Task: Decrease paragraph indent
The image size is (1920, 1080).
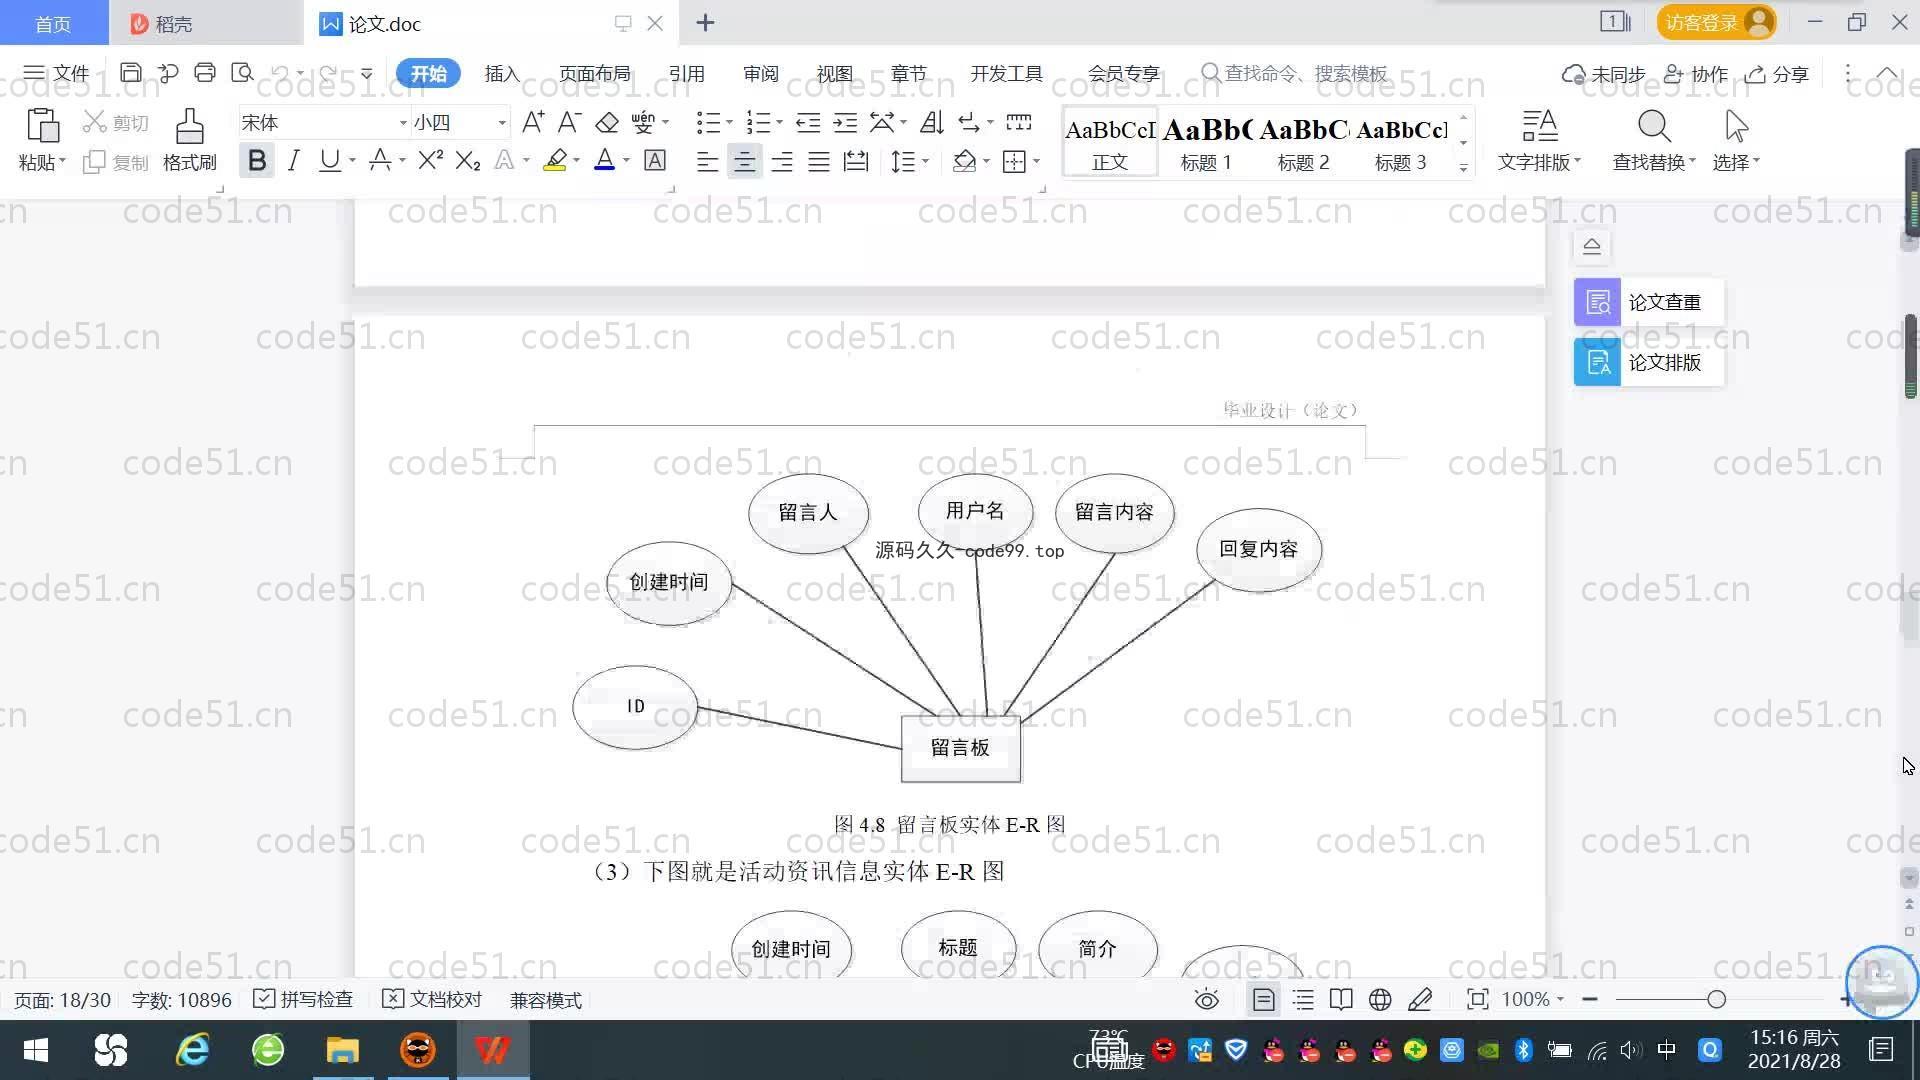Action: tap(808, 122)
